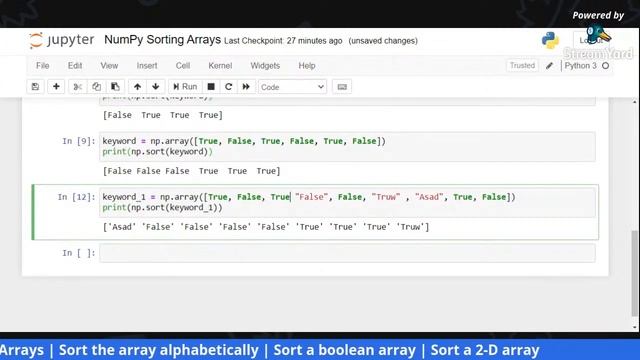640x360 pixels.
Task: Paste cells below icon
Action: pyautogui.click(x=115, y=87)
